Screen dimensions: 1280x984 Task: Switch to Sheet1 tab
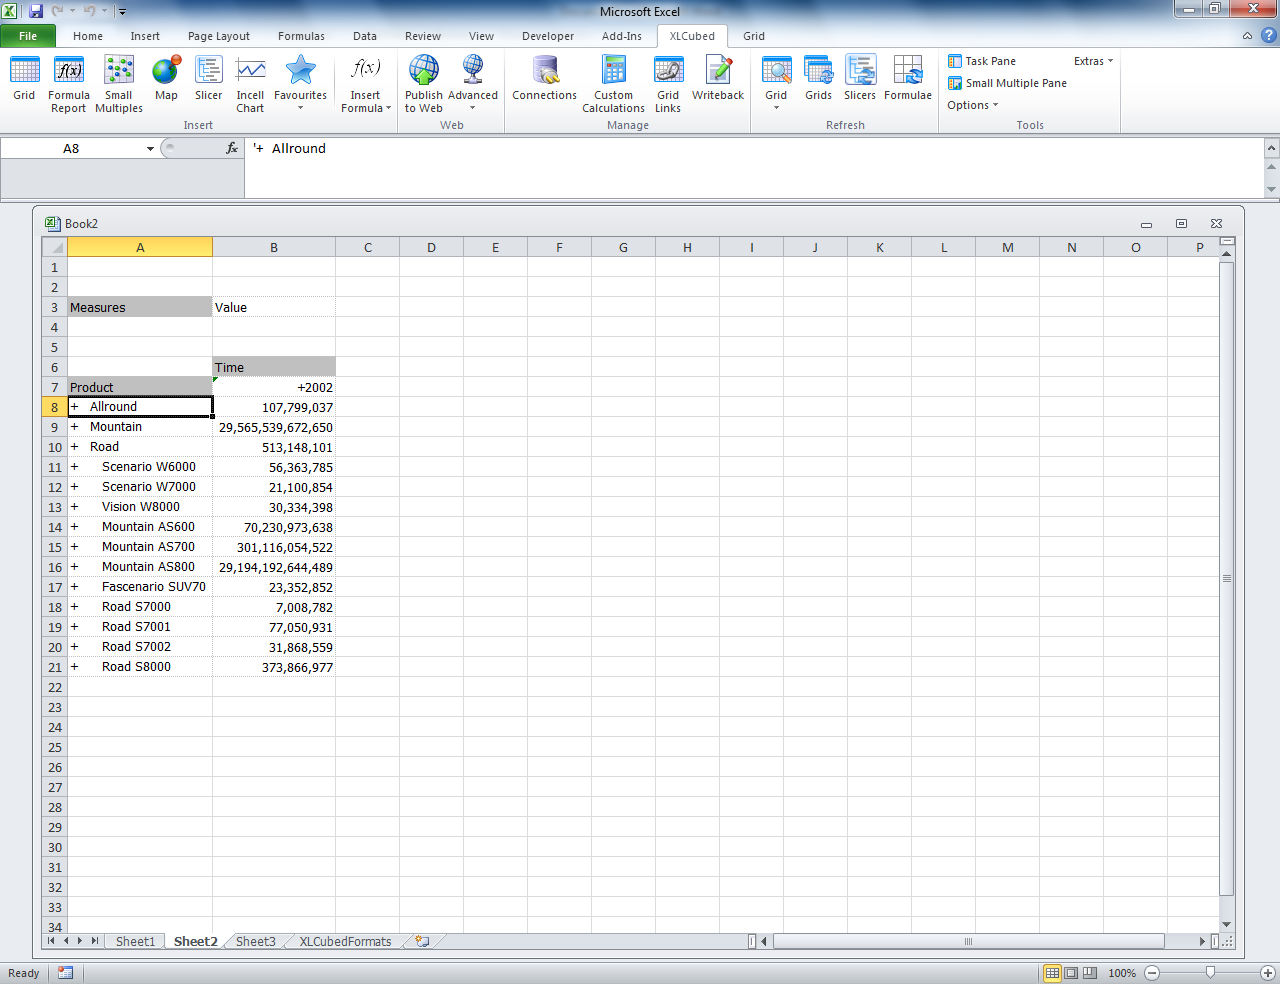click(135, 941)
